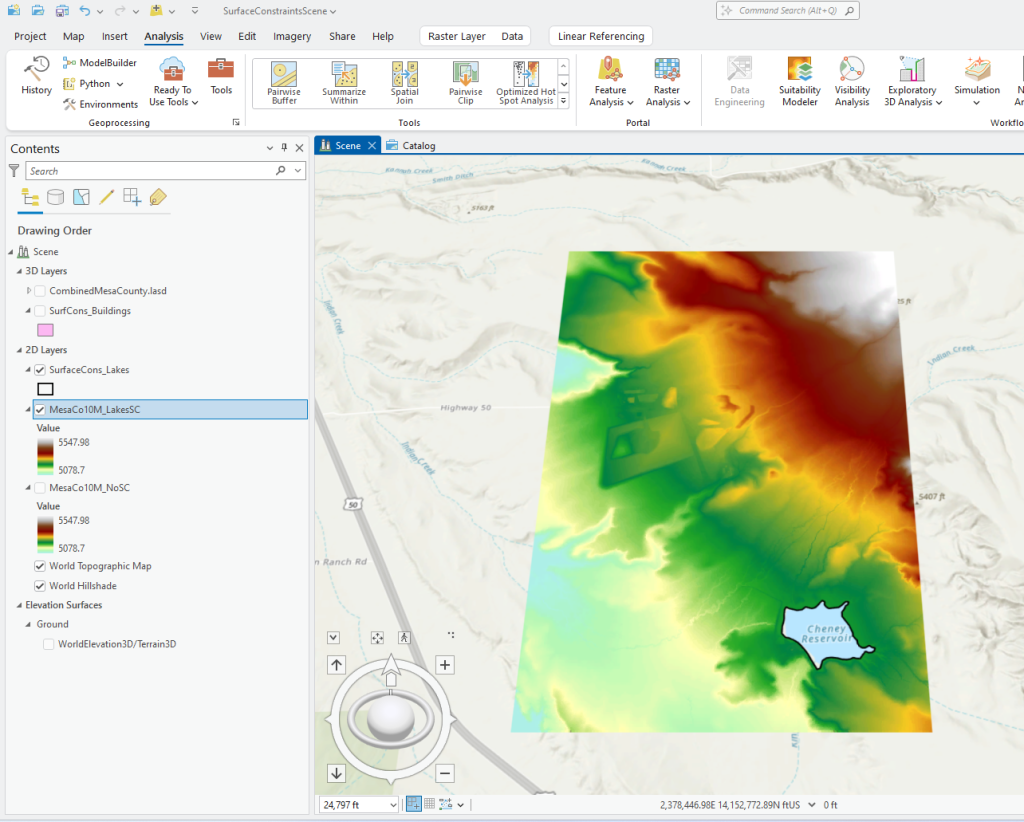Turn on WorldElevation3D/Terrain3D elevation source
The width and height of the screenshot is (1024, 822).
[49, 645]
